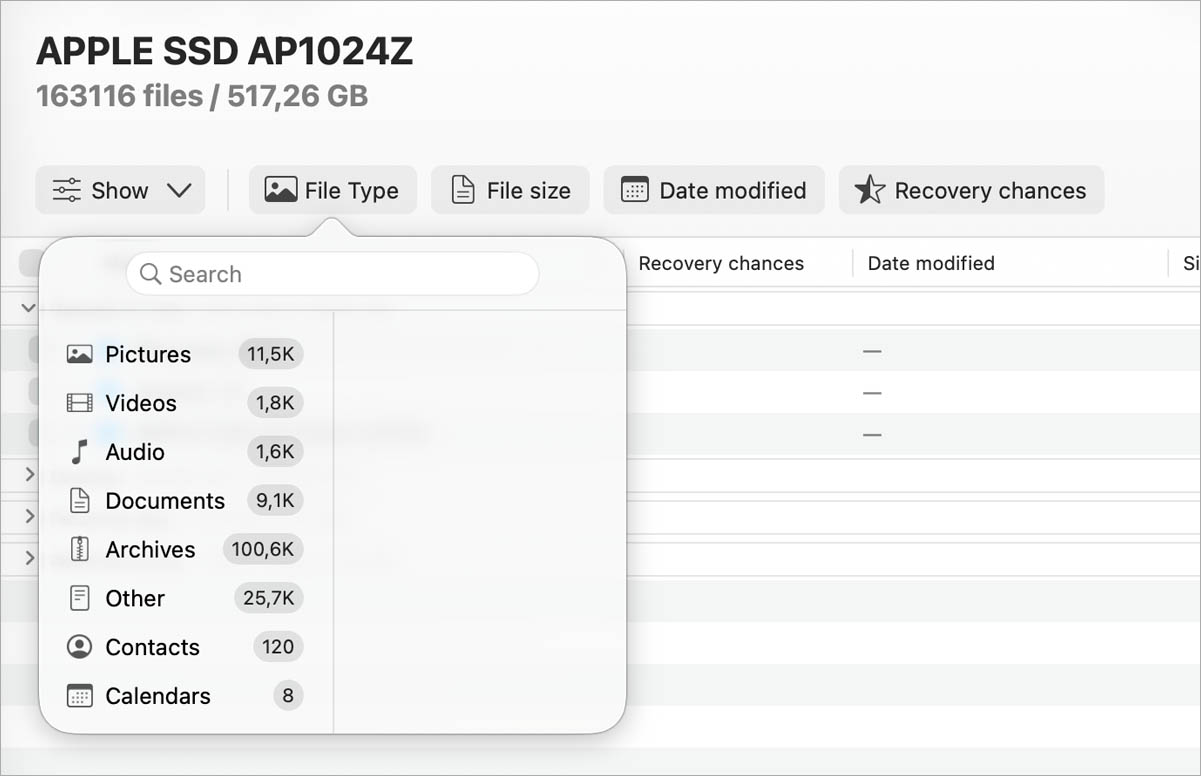The height and width of the screenshot is (776, 1201).
Task: Toggle the Date modified filter
Action: coord(713,190)
